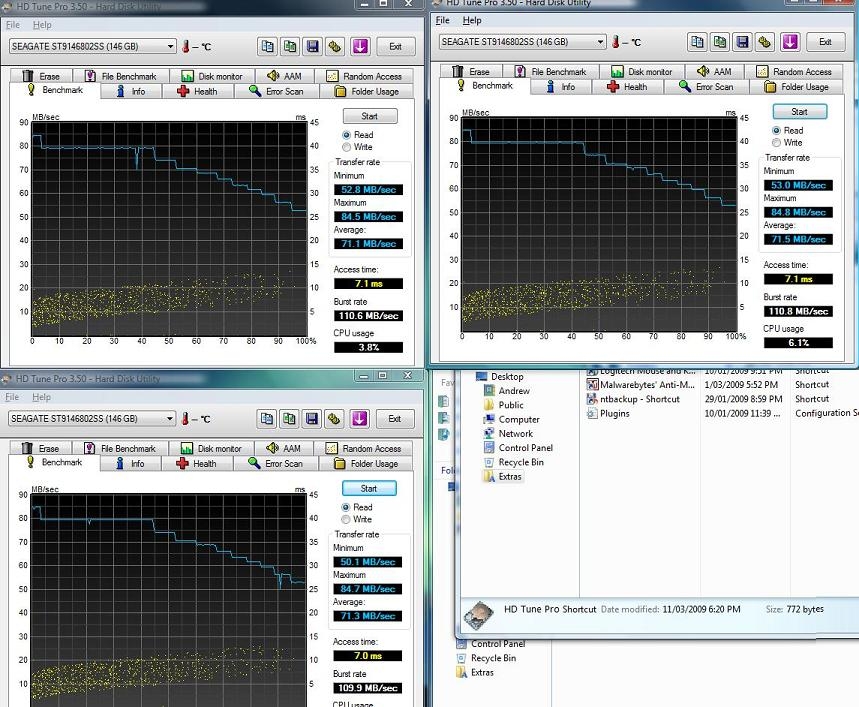Open Erase tab in top-left HD Tune window
The height and width of the screenshot is (707, 859).
[x=41, y=76]
